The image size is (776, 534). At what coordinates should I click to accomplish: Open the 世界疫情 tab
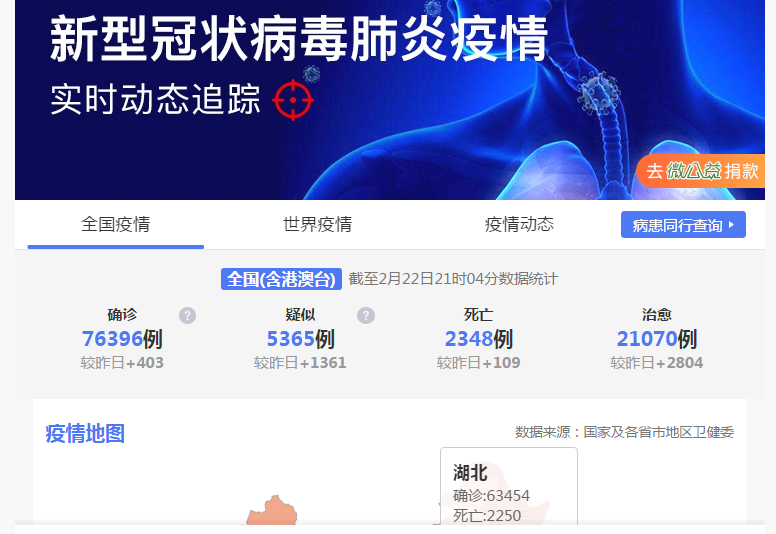coord(317,224)
